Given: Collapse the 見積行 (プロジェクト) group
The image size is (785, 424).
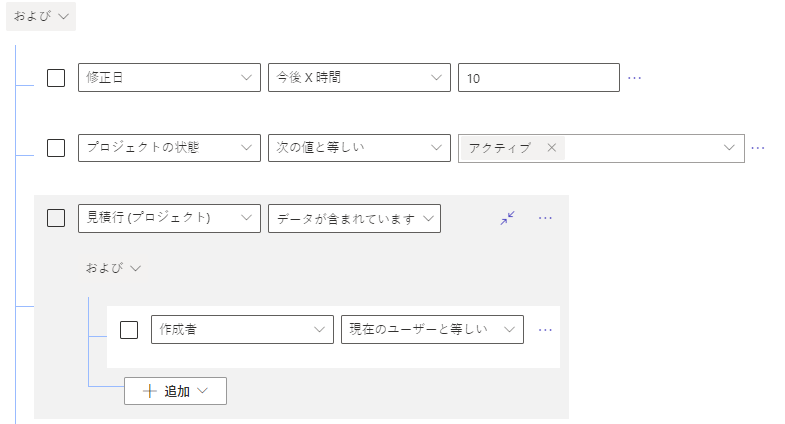Looking at the screenshot, I should click(x=508, y=218).
